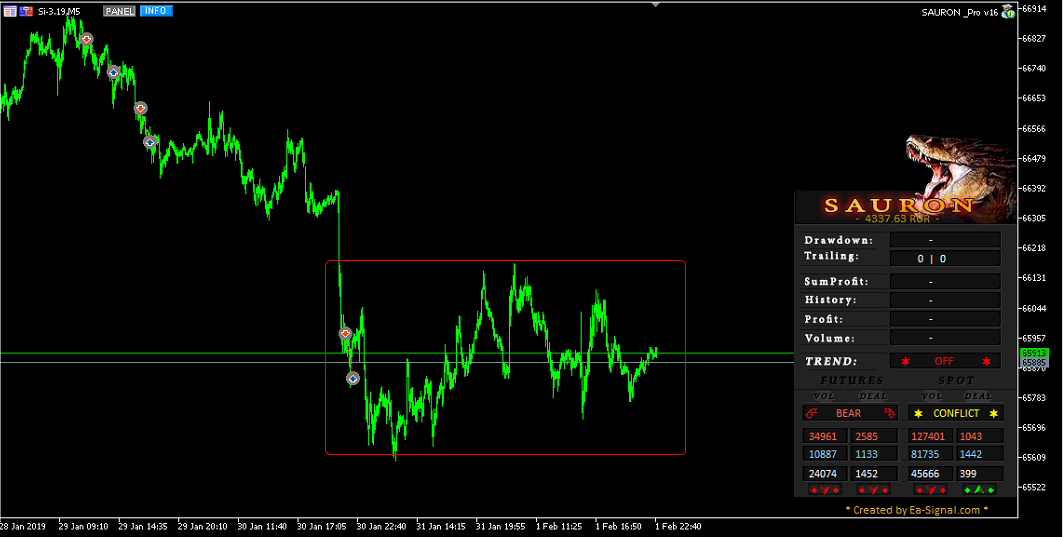
Task: Click the Si-3.19,M5 symbol title
Action: click(58, 12)
